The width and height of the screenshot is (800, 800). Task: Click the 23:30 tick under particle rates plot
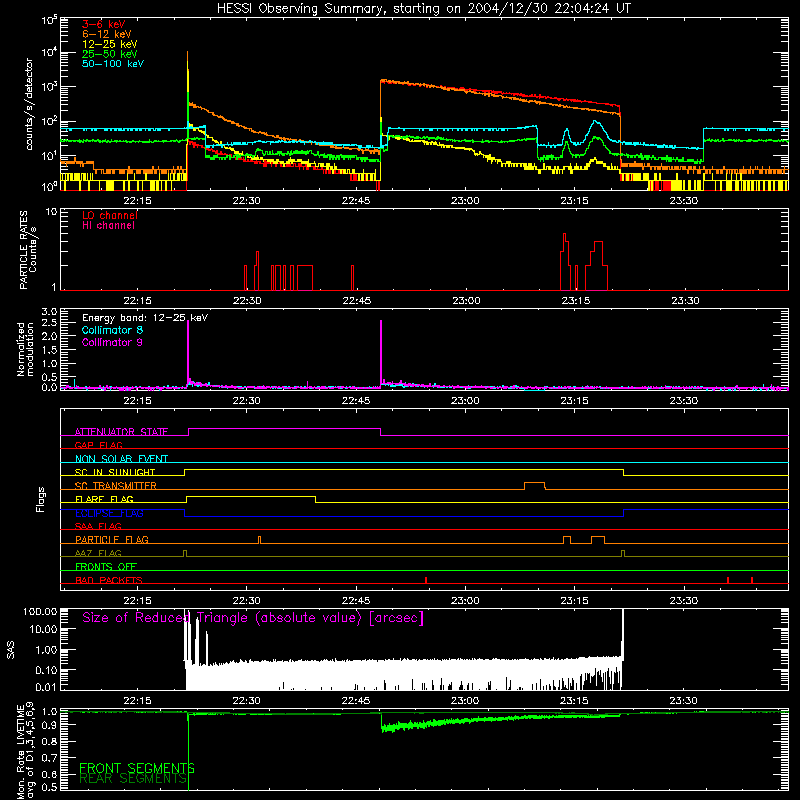coord(685,301)
